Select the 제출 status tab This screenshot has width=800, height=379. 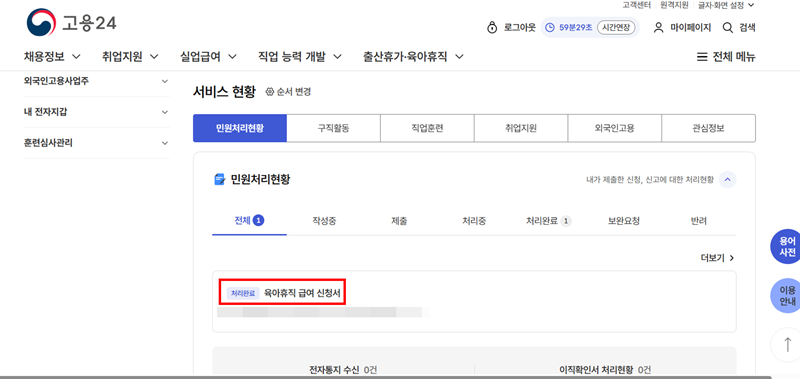click(x=399, y=221)
